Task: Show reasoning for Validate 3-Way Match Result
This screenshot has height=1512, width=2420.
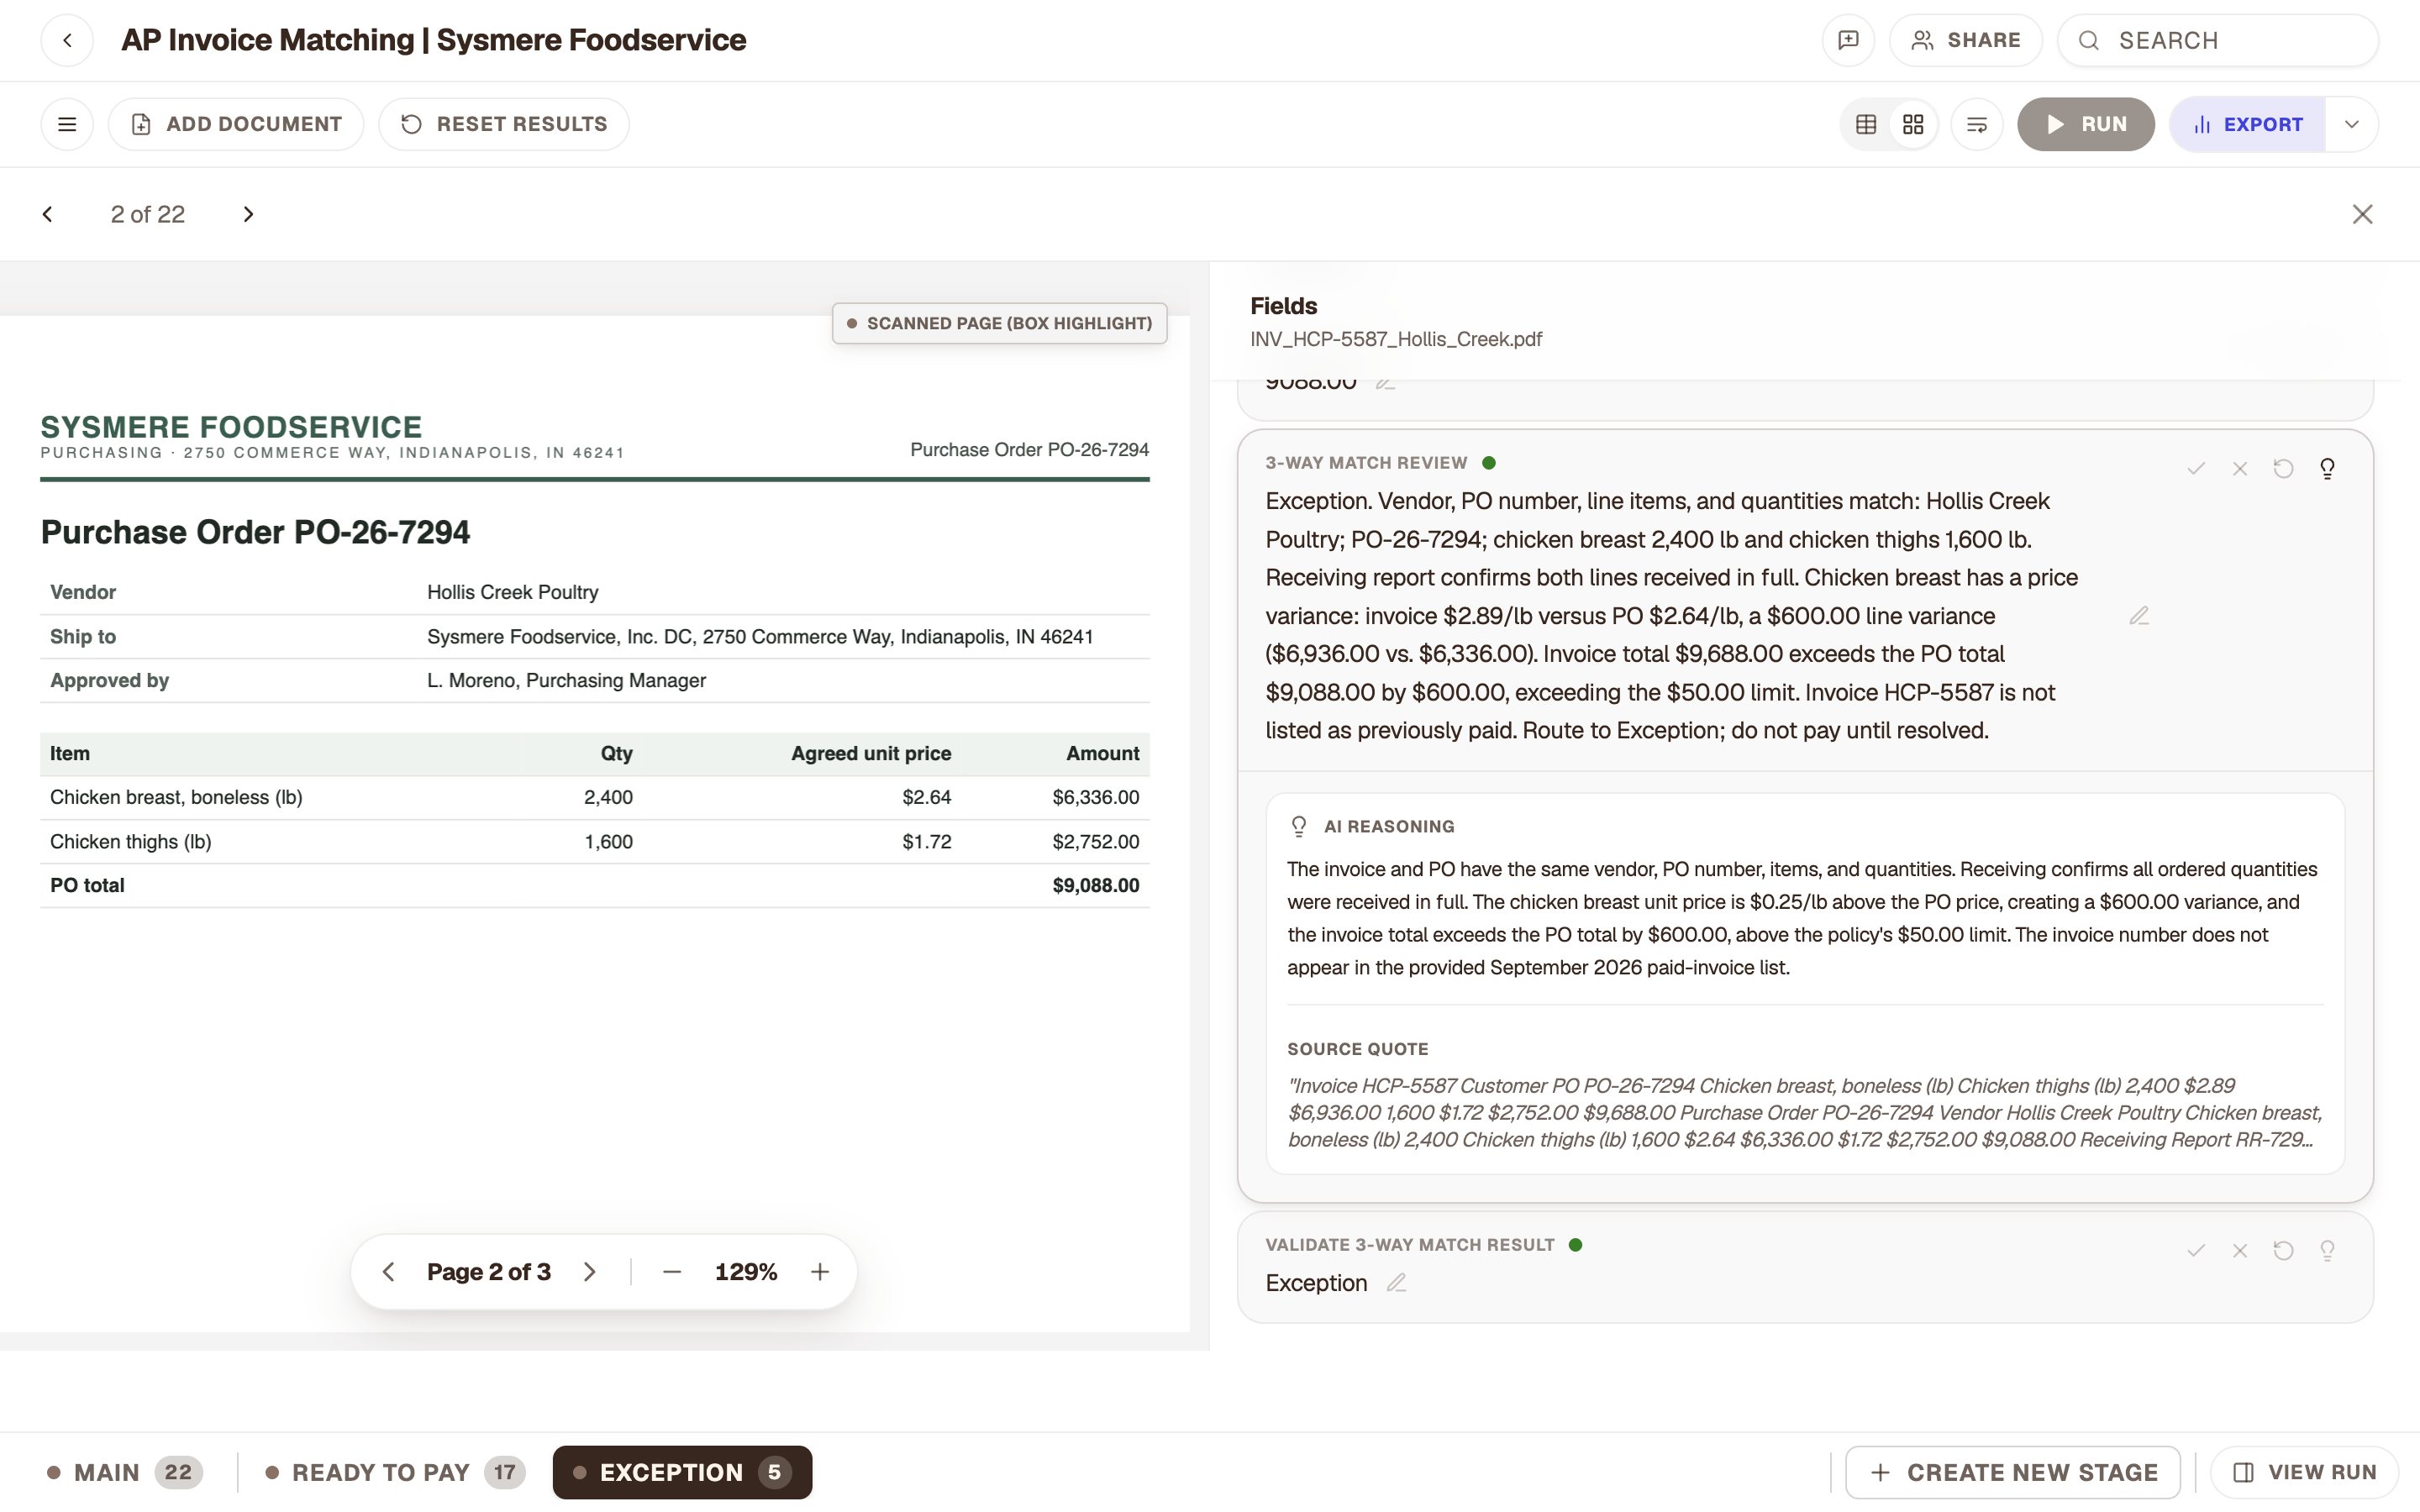Action: tap(2327, 1250)
